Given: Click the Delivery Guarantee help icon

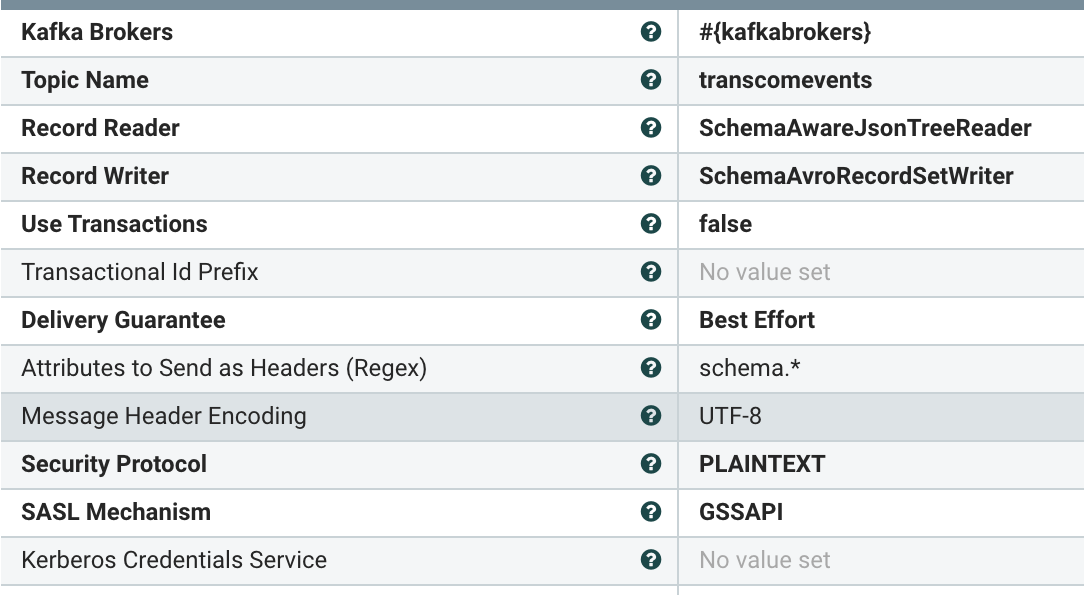Looking at the screenshot, I should click(x=651, y=320).
